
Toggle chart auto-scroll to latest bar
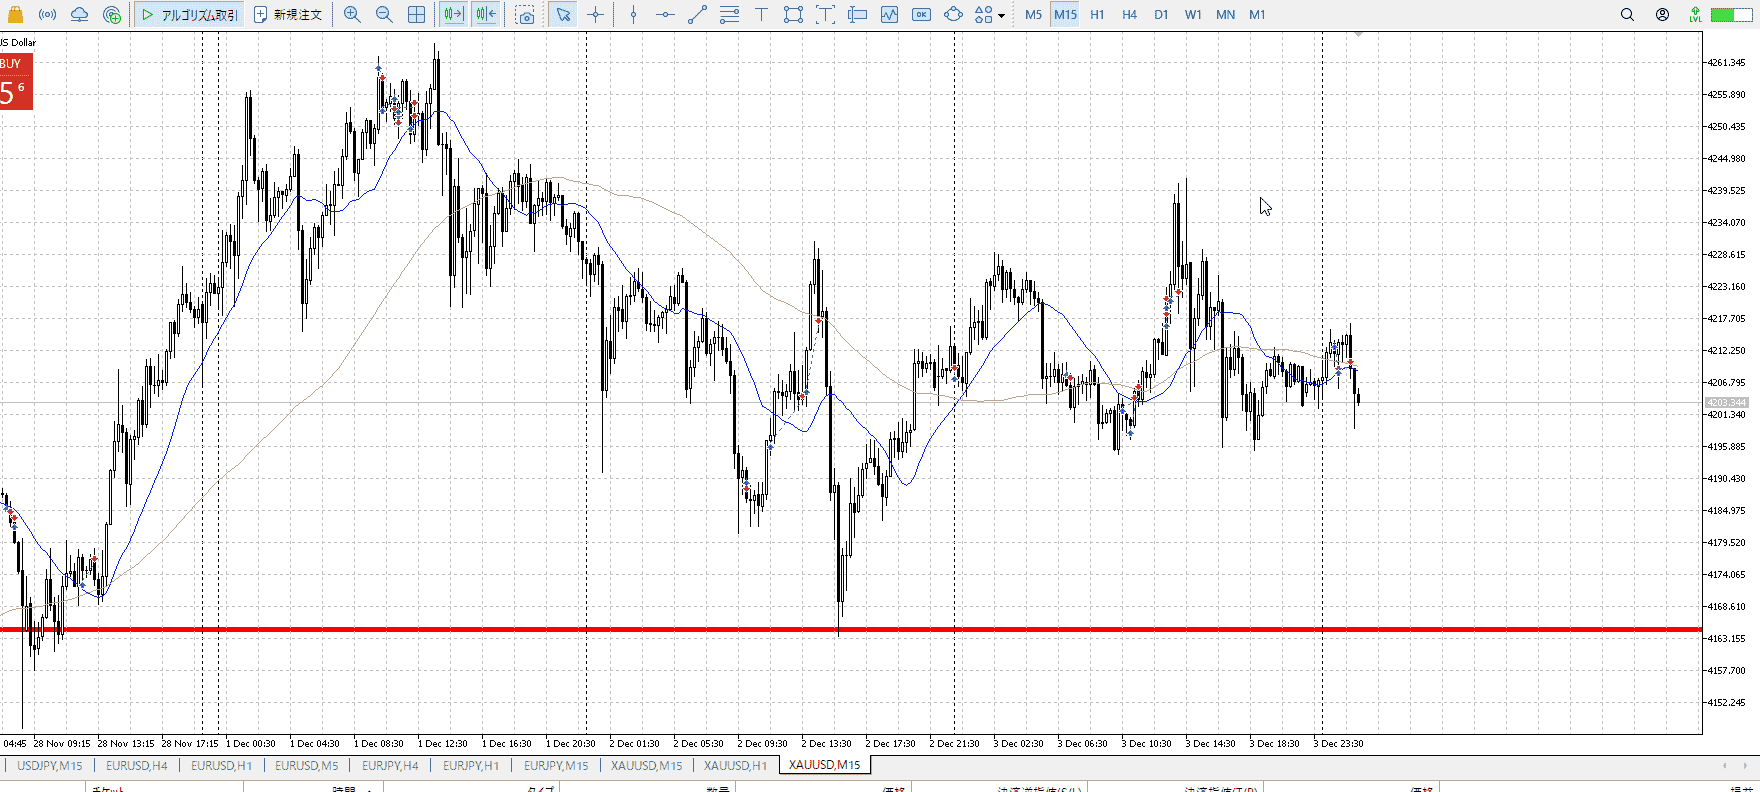pos(453,15)
